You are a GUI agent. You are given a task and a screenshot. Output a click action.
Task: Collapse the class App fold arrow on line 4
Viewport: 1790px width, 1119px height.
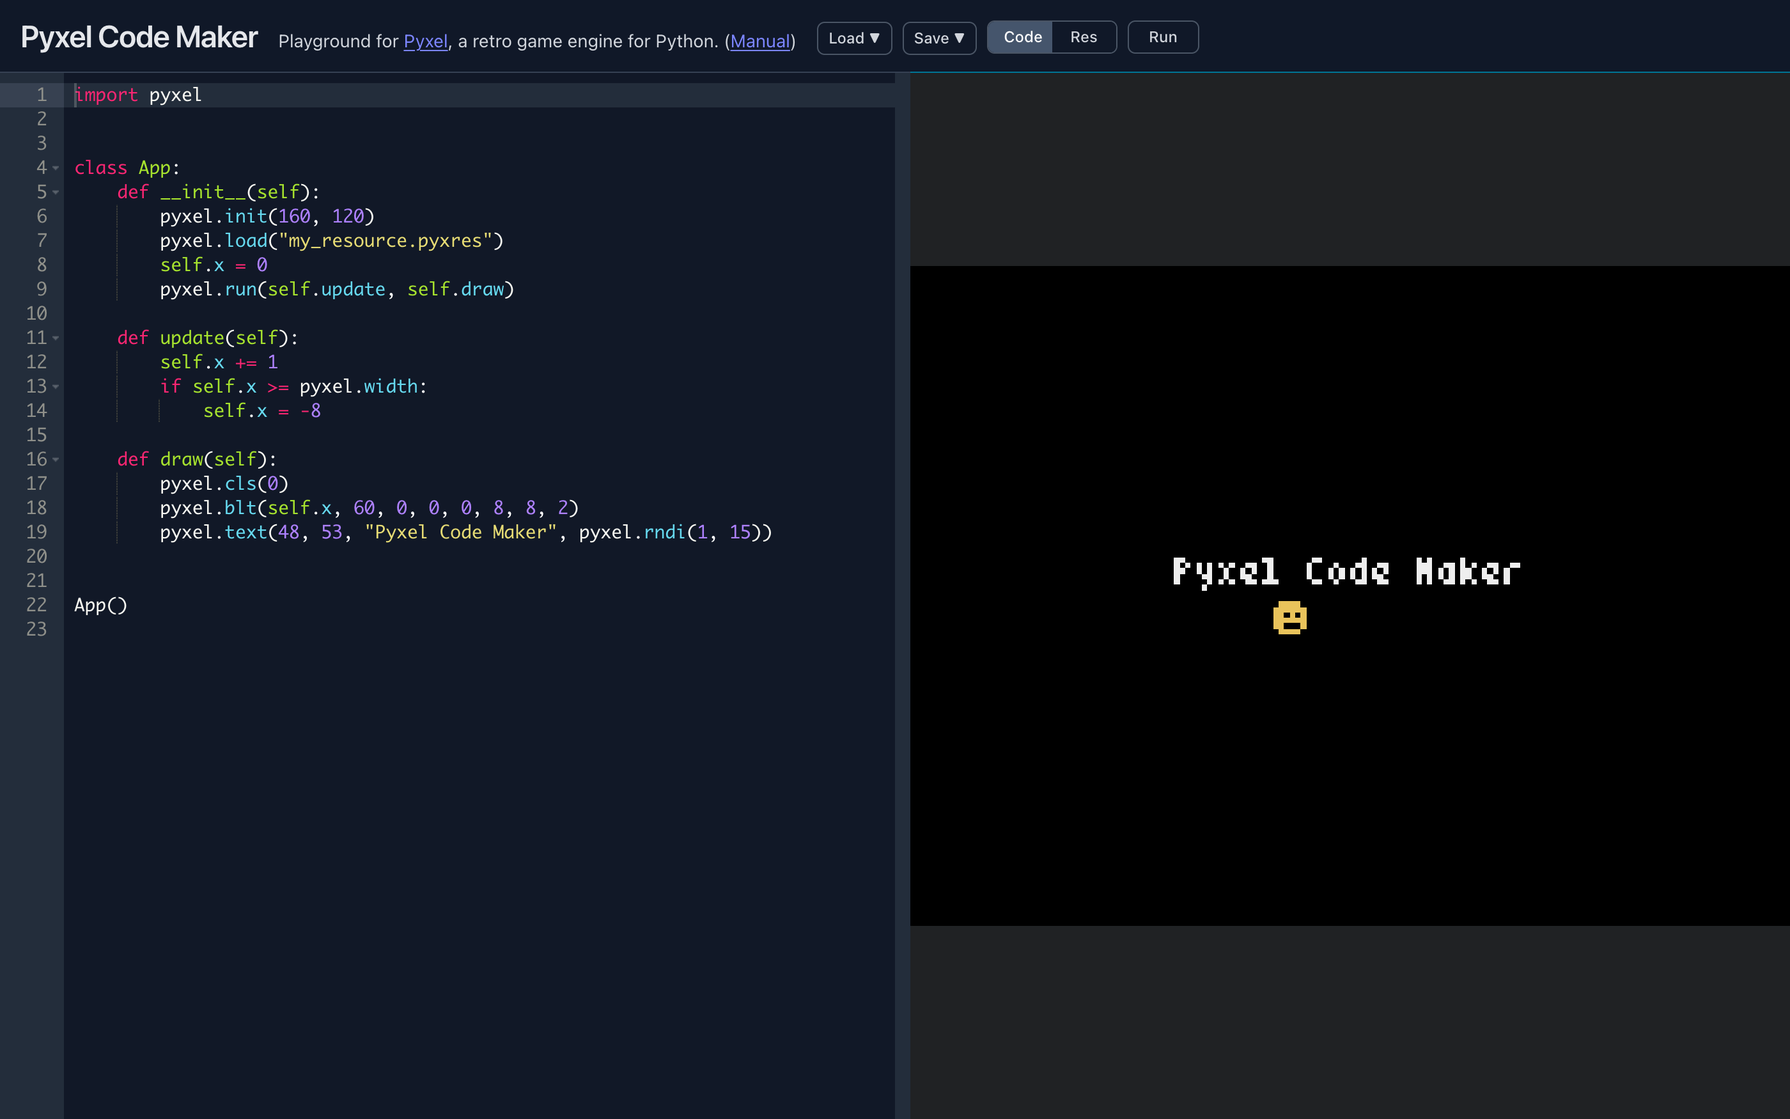tap(56, 168)
